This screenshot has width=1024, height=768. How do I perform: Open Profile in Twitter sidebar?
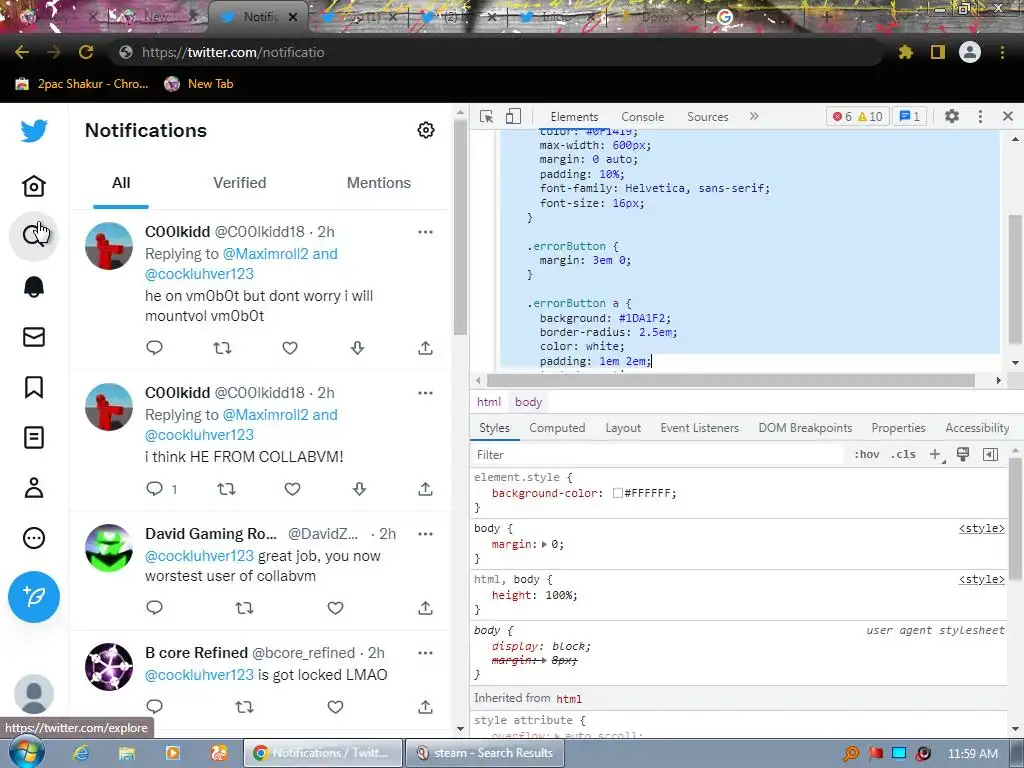(34, 488)
